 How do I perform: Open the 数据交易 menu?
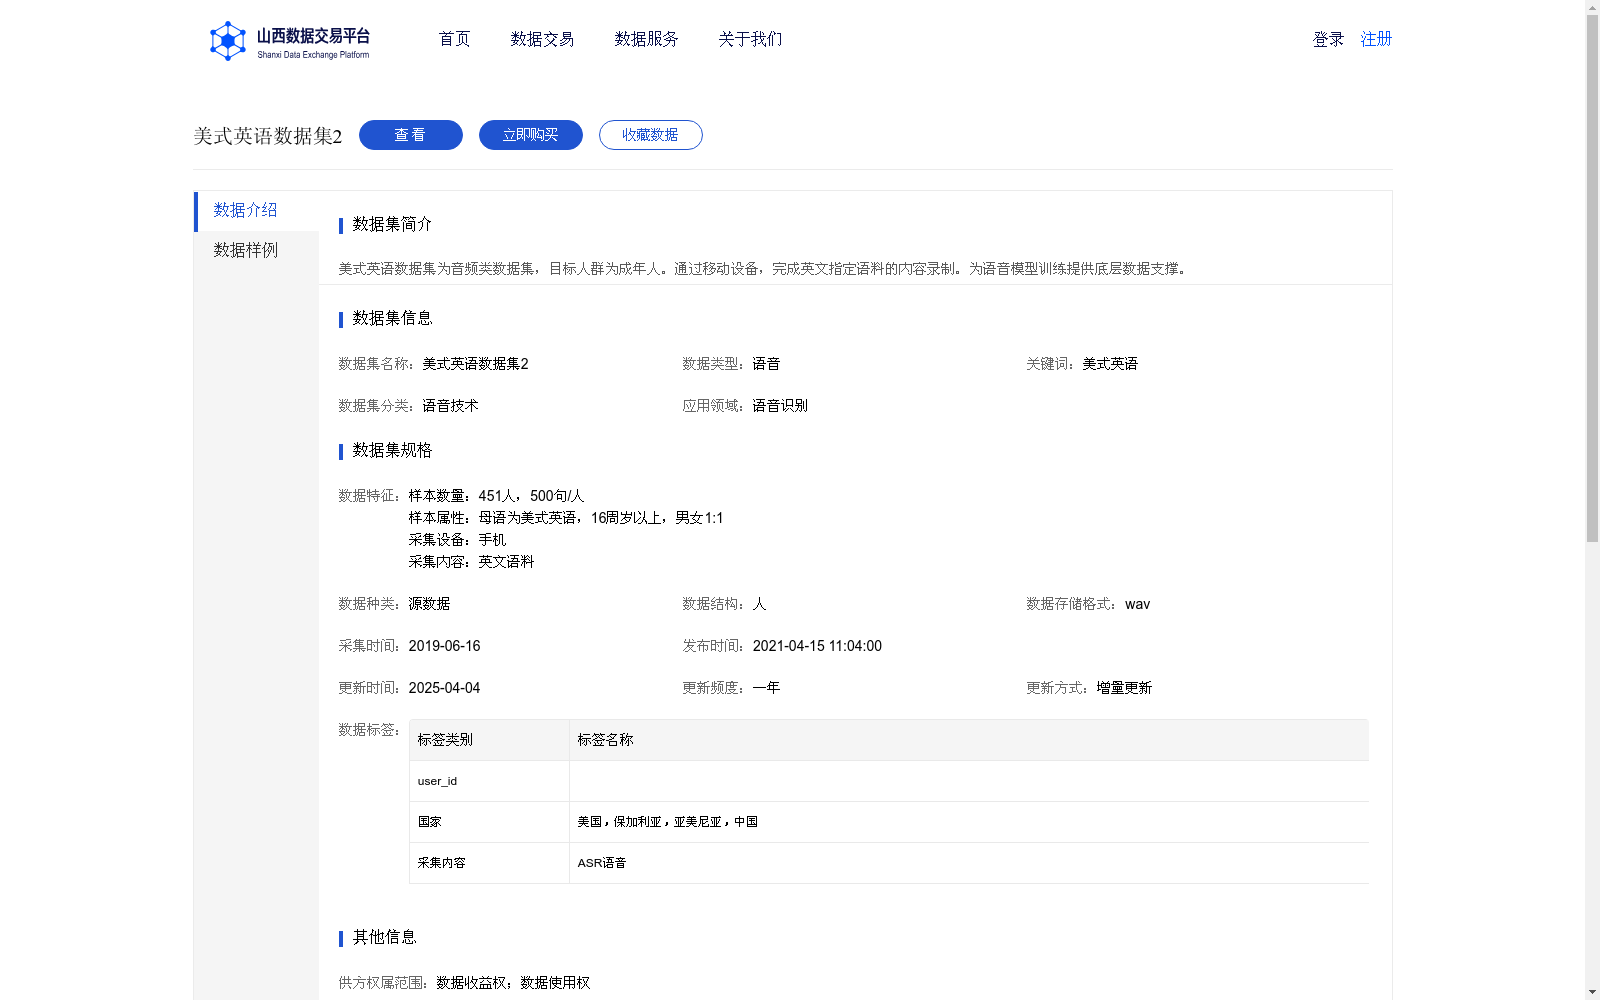pyautogui.click(x=542, y=39)
